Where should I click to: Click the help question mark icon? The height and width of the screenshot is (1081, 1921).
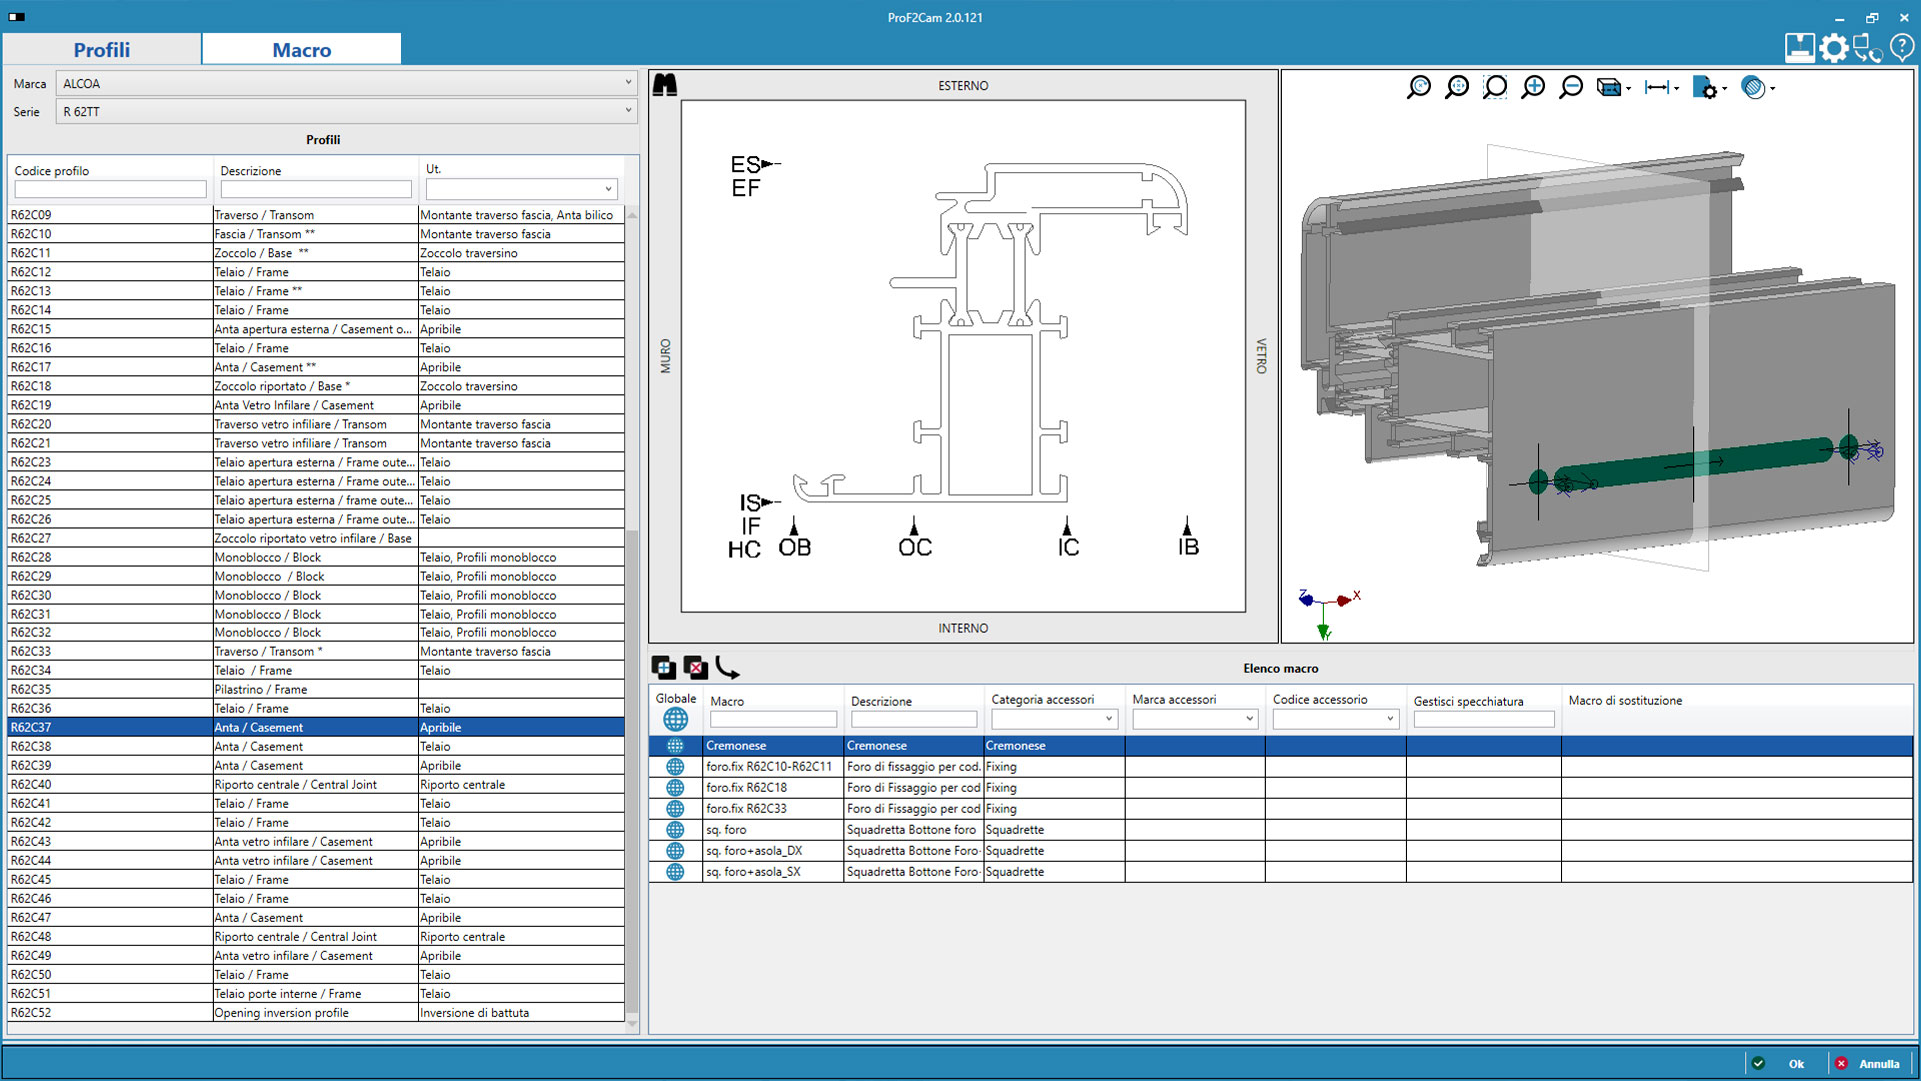click(1901, 48)
